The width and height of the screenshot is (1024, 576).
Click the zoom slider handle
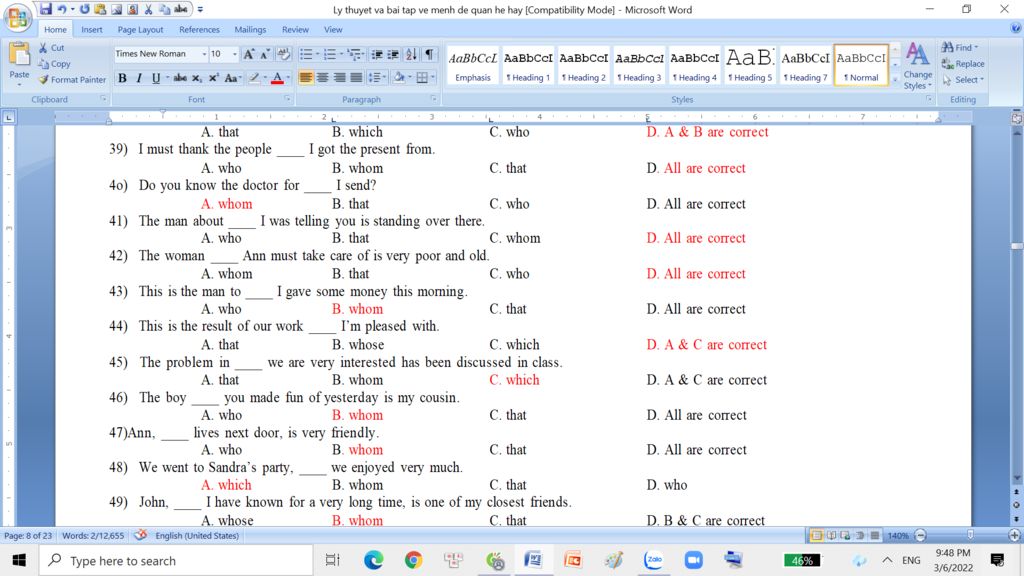(x=970, y=536)
